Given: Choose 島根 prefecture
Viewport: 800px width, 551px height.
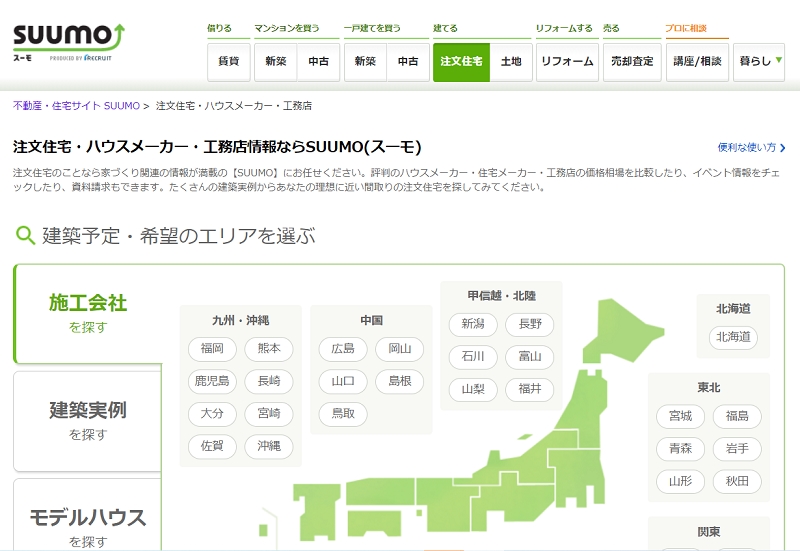Looking at the screenshot, I should pos(399,381).
